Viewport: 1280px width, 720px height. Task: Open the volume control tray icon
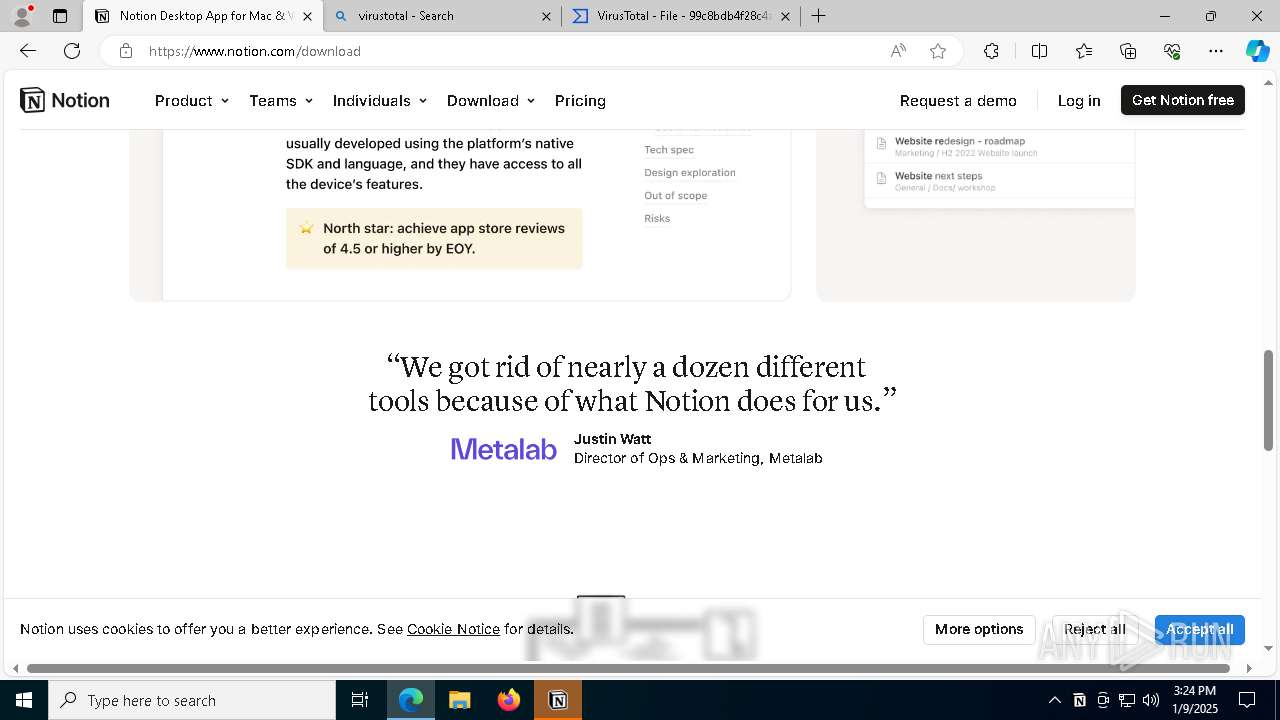(1151, 700)
